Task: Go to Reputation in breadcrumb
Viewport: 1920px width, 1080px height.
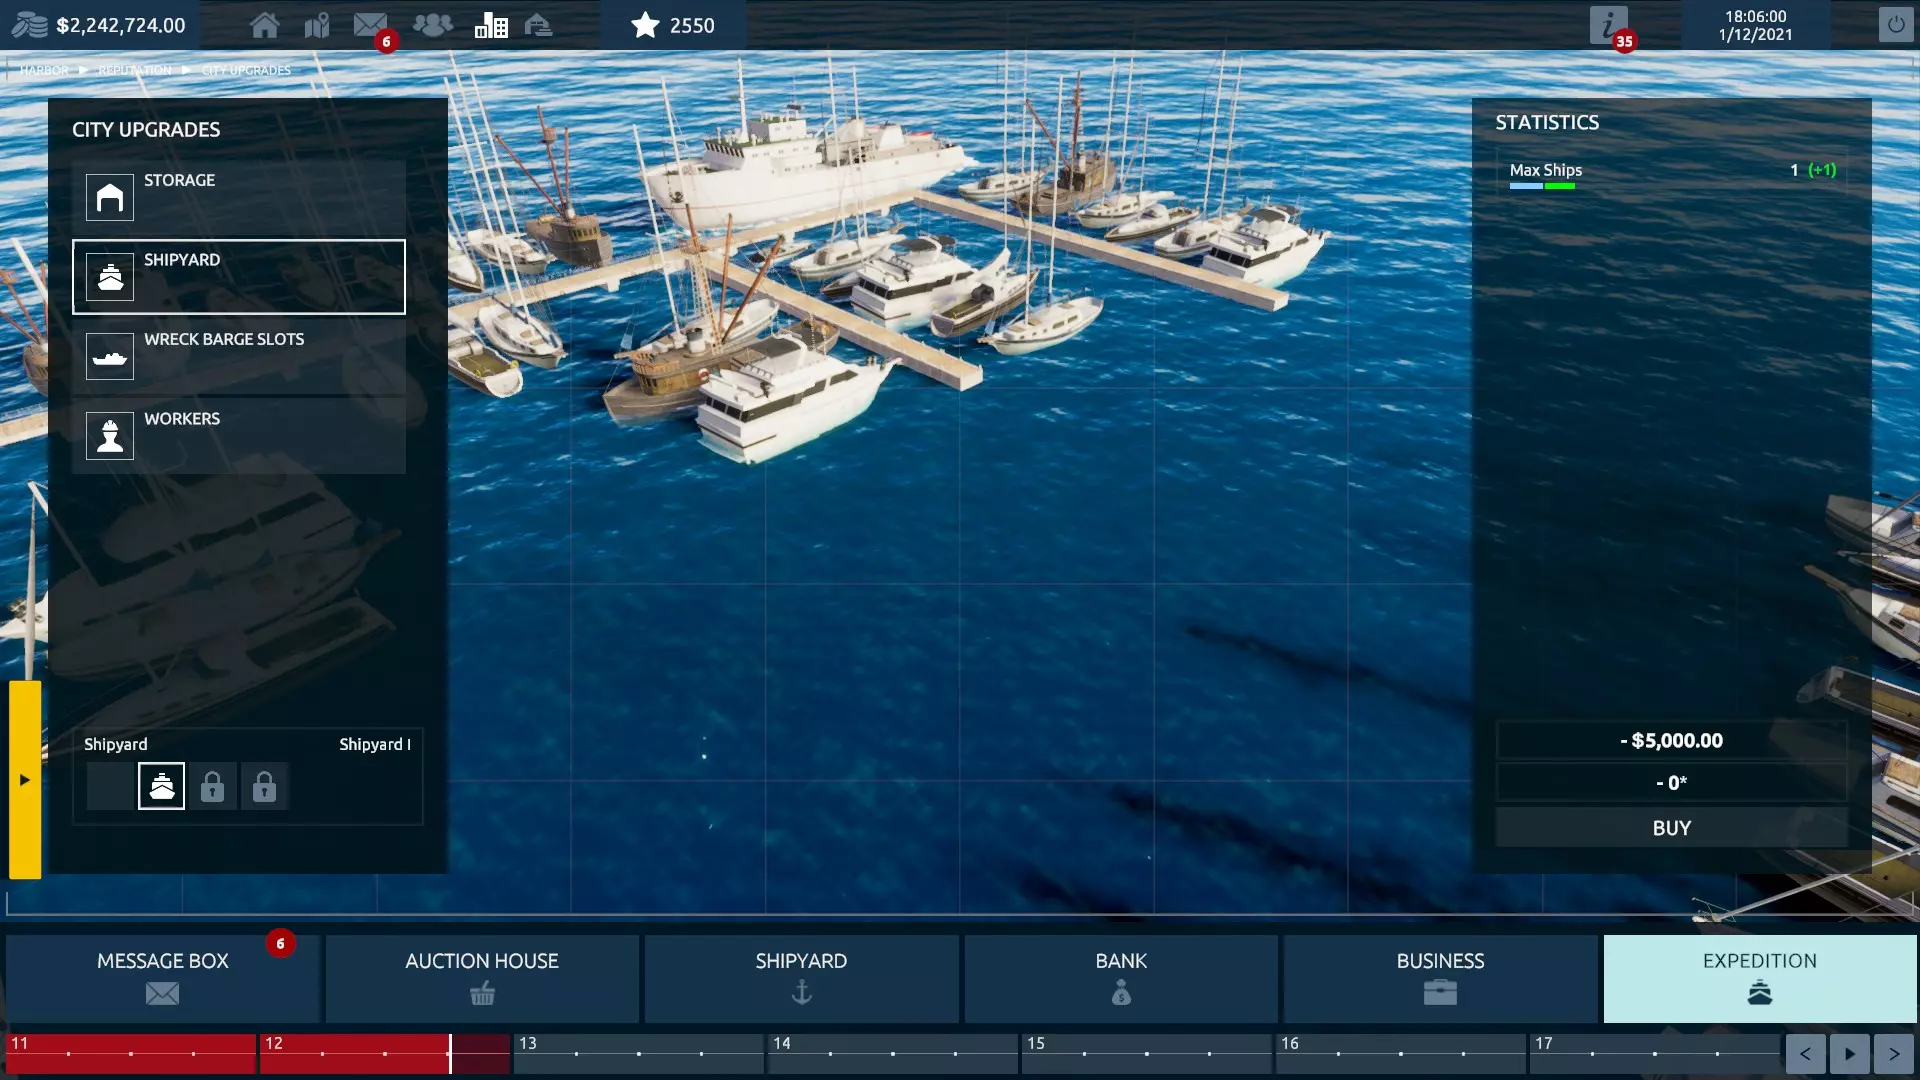Action: pos(135,70)
